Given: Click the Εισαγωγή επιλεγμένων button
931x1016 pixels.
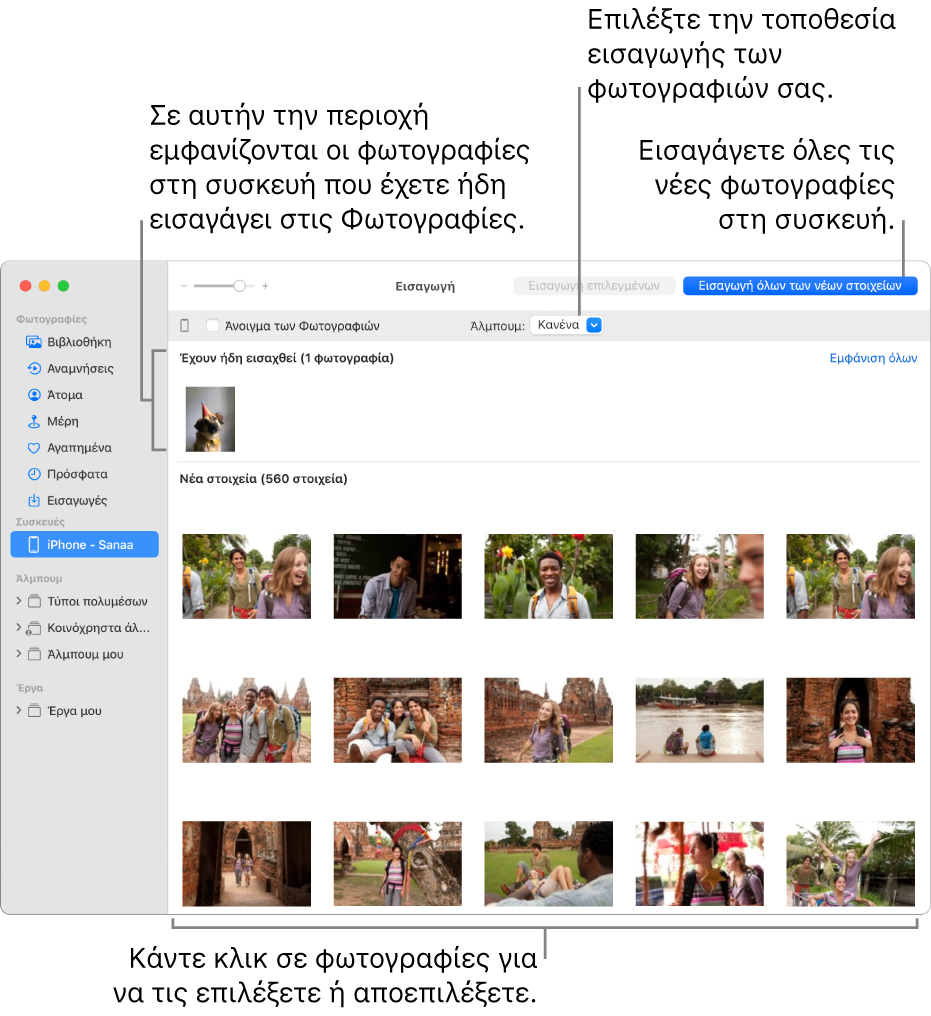Looking at the screenshot, I should [x=594, y=285].
